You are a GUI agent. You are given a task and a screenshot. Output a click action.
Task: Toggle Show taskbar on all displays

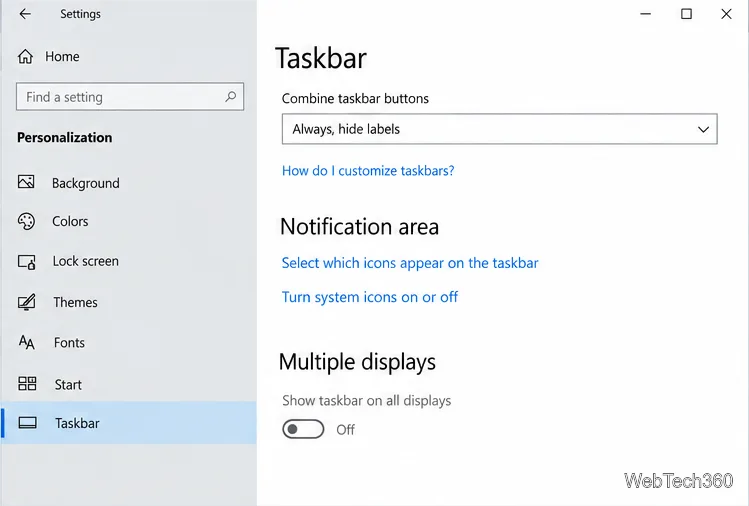pos(303,429)
